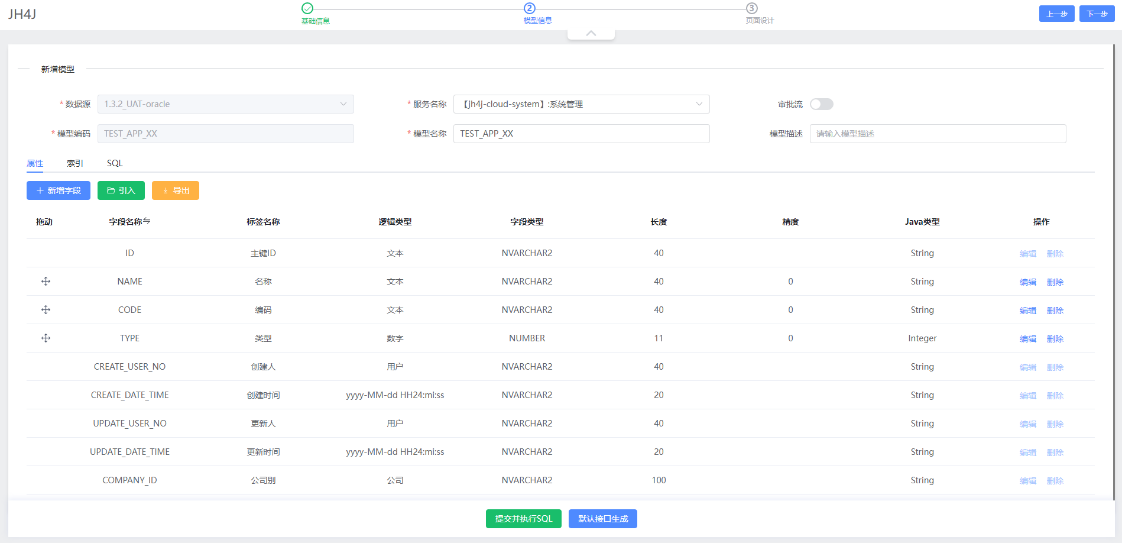
Task: Click the JH4J logo text
Action: (22, 14)
